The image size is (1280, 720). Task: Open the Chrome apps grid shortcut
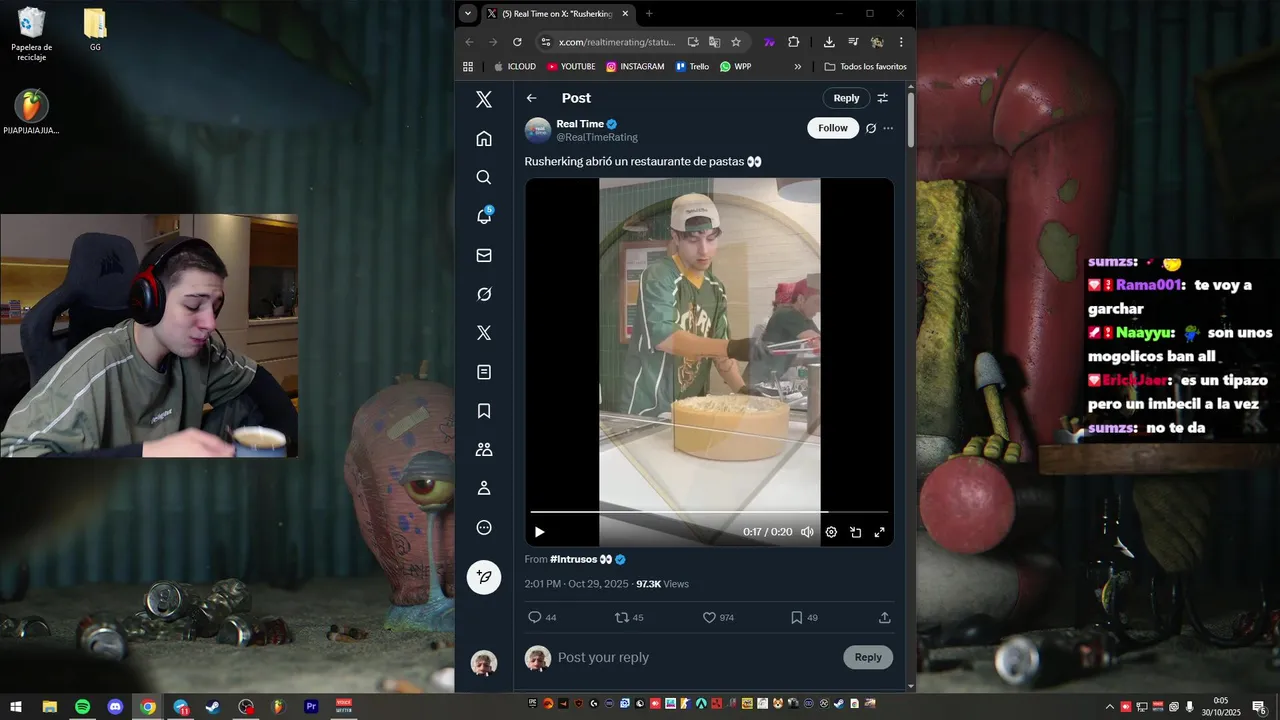coord(468,67)
